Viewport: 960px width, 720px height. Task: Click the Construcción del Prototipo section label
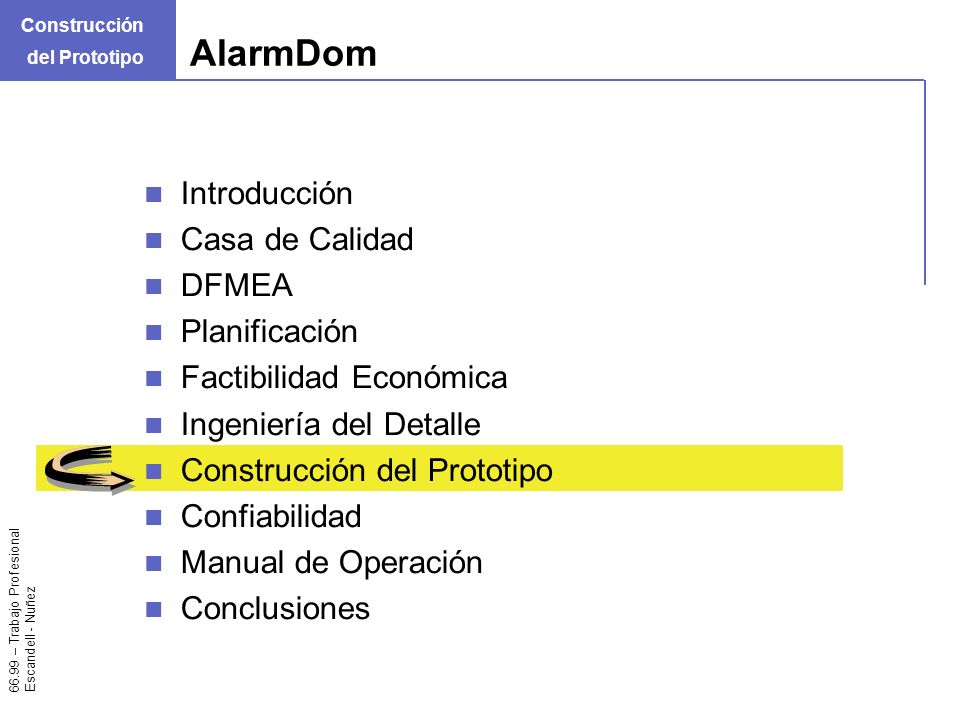83,41
